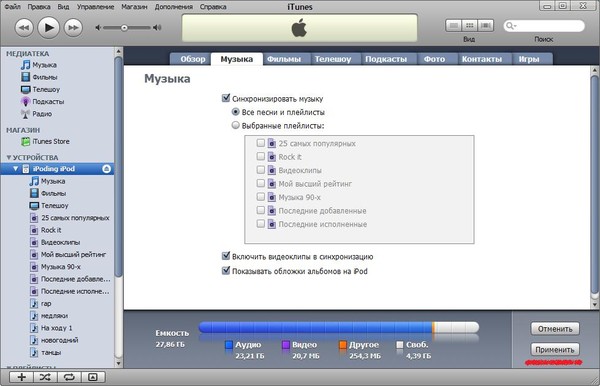Switch to the Подкасты tab
This screenshot has height=386, width=600.
[386, 59]
